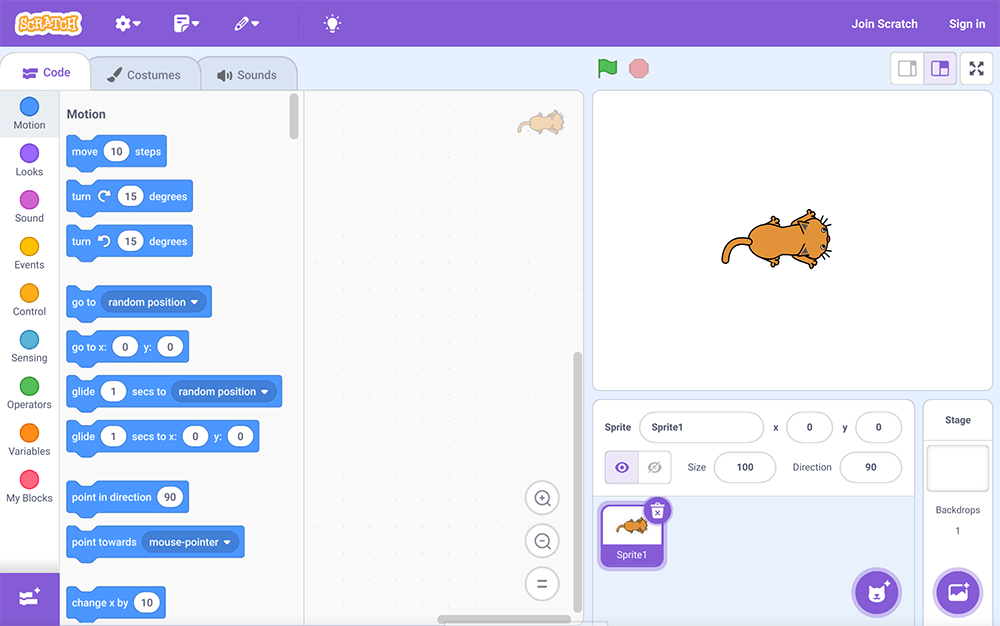Select the My Blocks category
This screenshot has width=1000, height=626.
[29, 486]
